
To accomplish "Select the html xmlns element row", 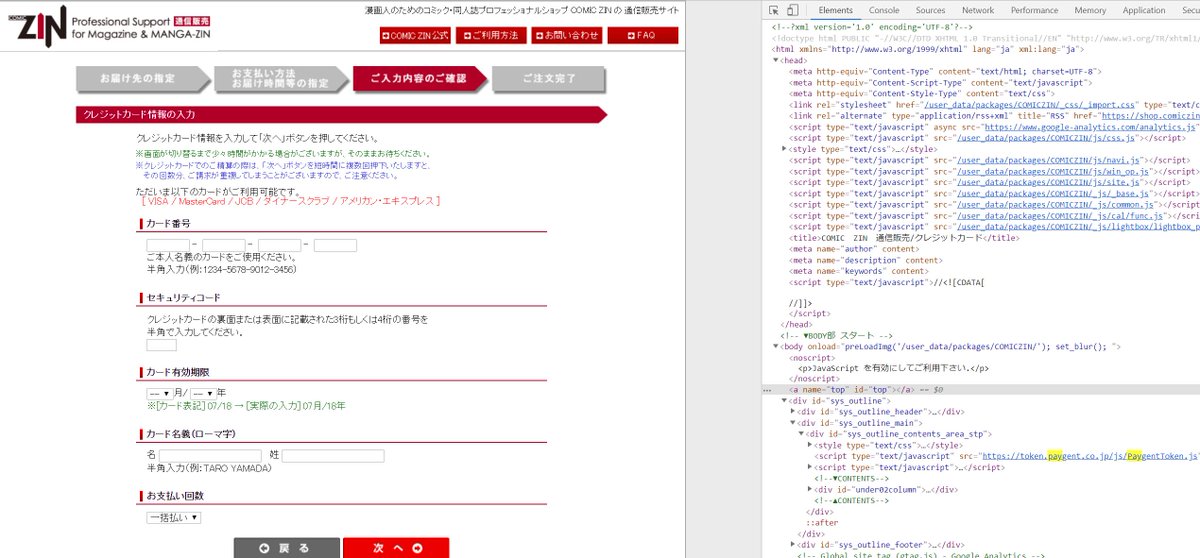I will coord(929,49).
